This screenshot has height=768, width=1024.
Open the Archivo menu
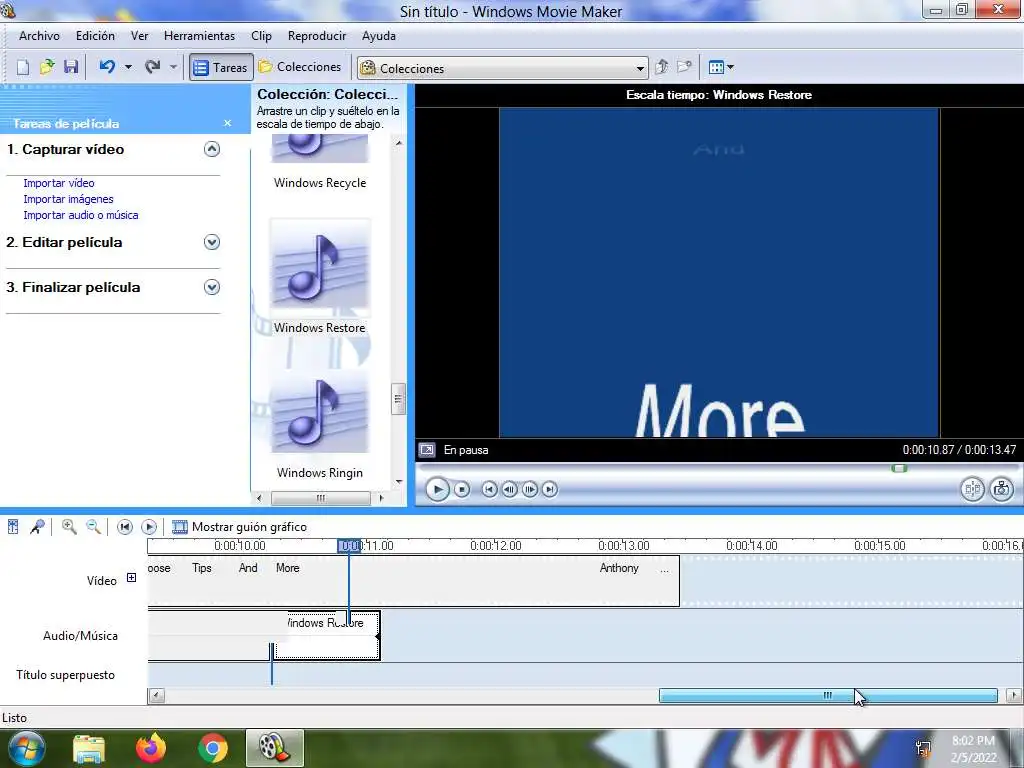tap(39, 36)
